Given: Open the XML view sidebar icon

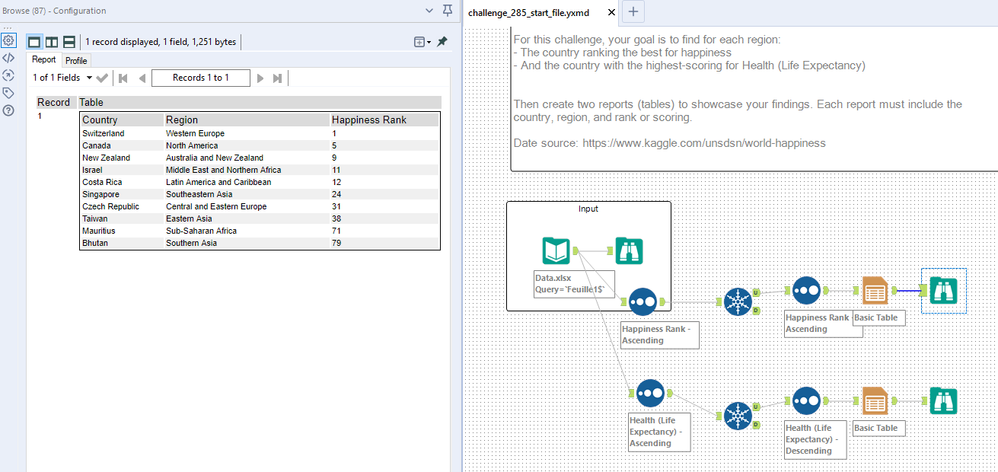Looking at the screenshot, I should point(8,58).
